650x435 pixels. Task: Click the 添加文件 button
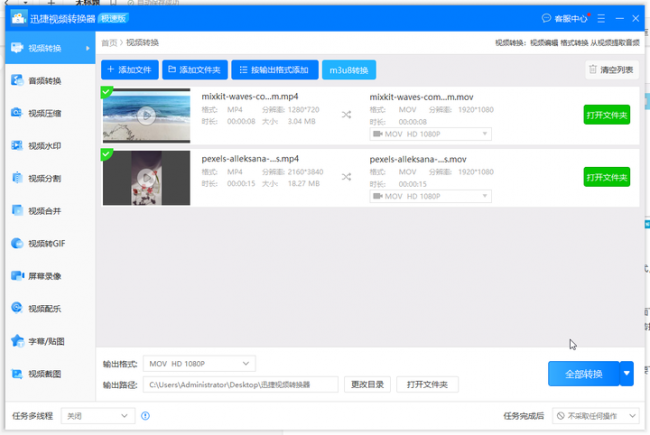tap(130, 70)
